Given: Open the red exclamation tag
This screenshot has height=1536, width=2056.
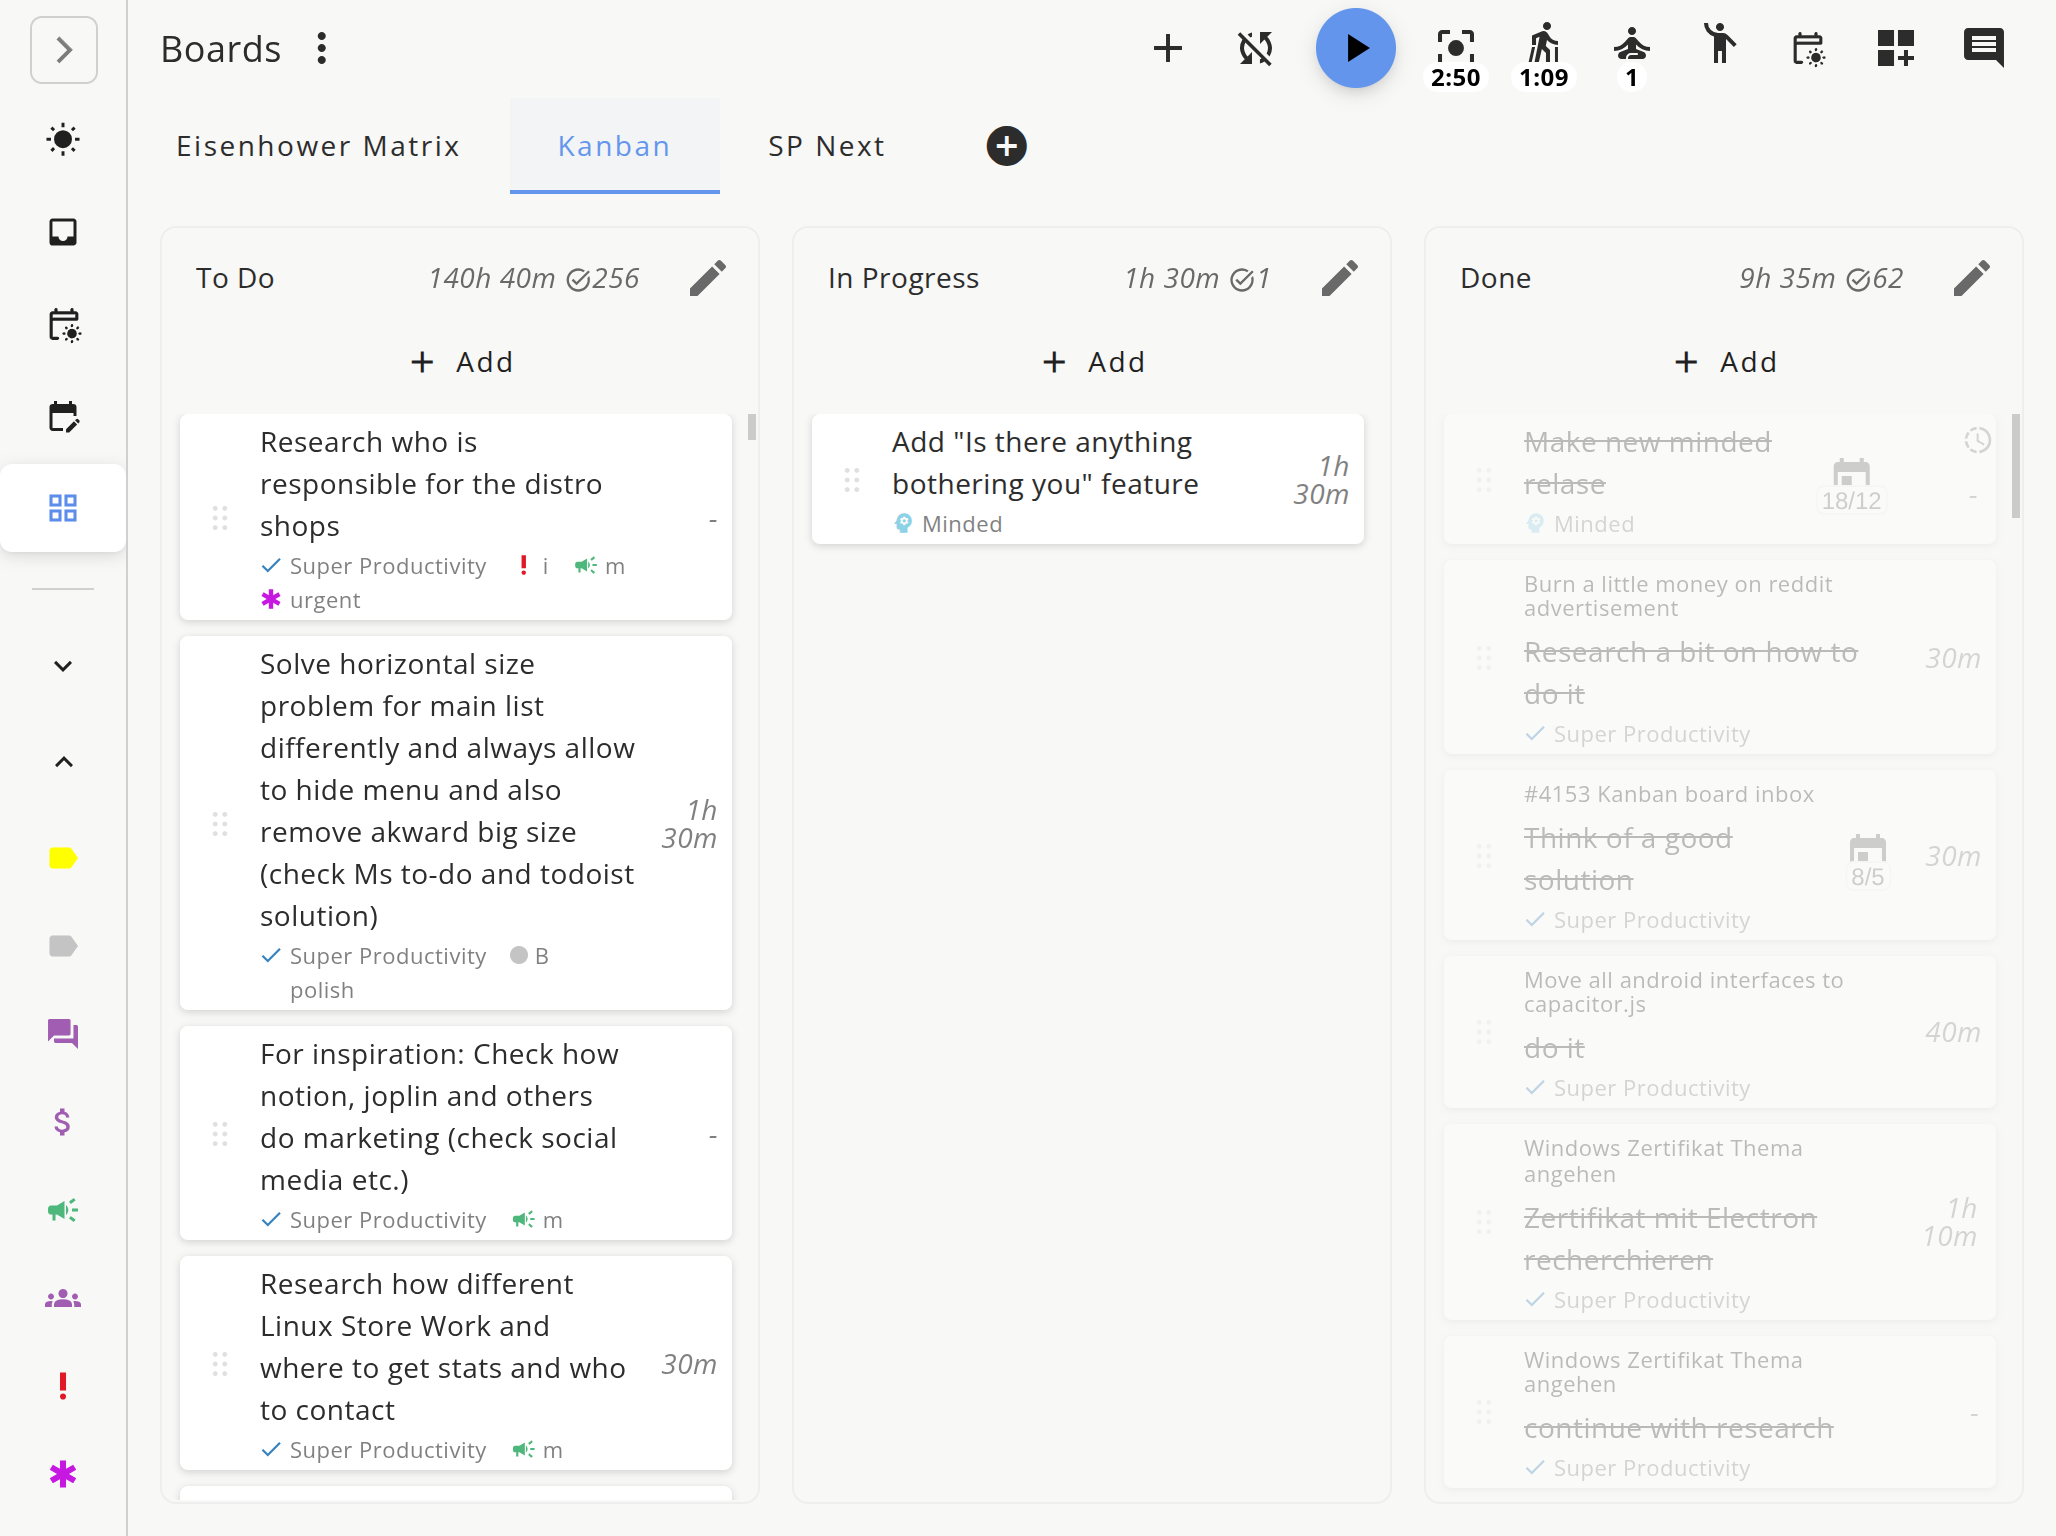Looking at the screenshot, I should click(x=63, y=1386).
